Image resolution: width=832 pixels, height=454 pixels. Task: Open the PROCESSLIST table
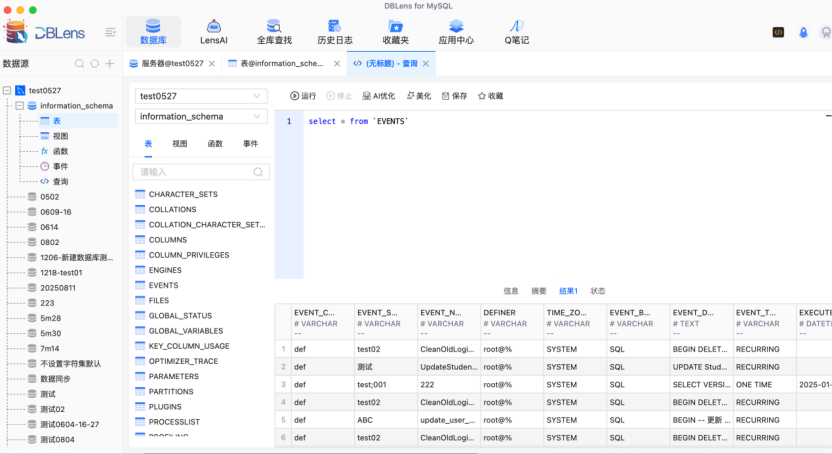(x=174, y=422)
